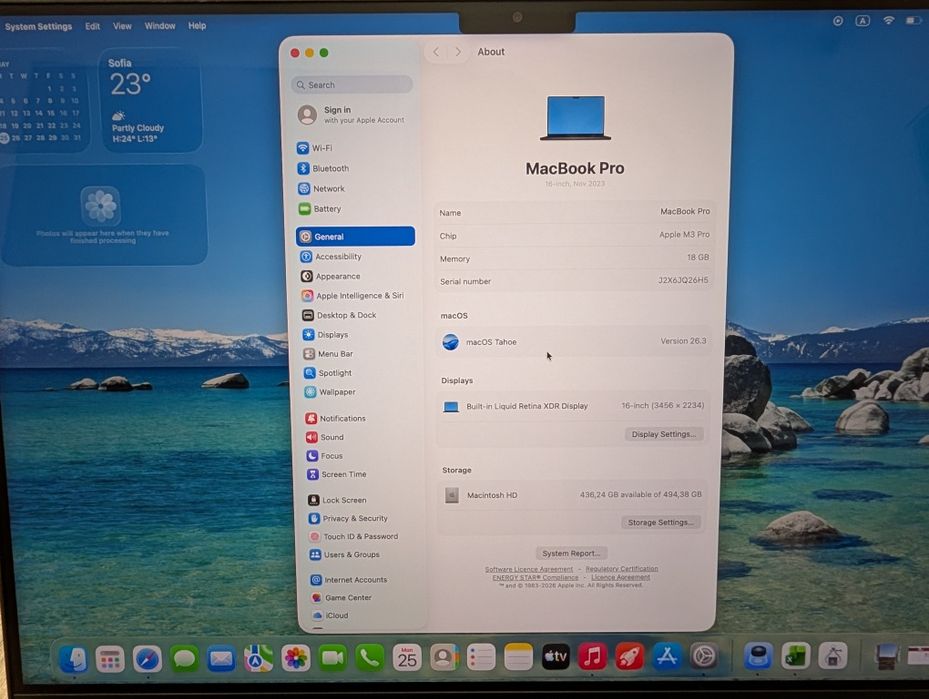Click Sign in with your Apple Account
The width and height of the screenshot is (929, 699).
pyautogui.click(x=352, y=114)
